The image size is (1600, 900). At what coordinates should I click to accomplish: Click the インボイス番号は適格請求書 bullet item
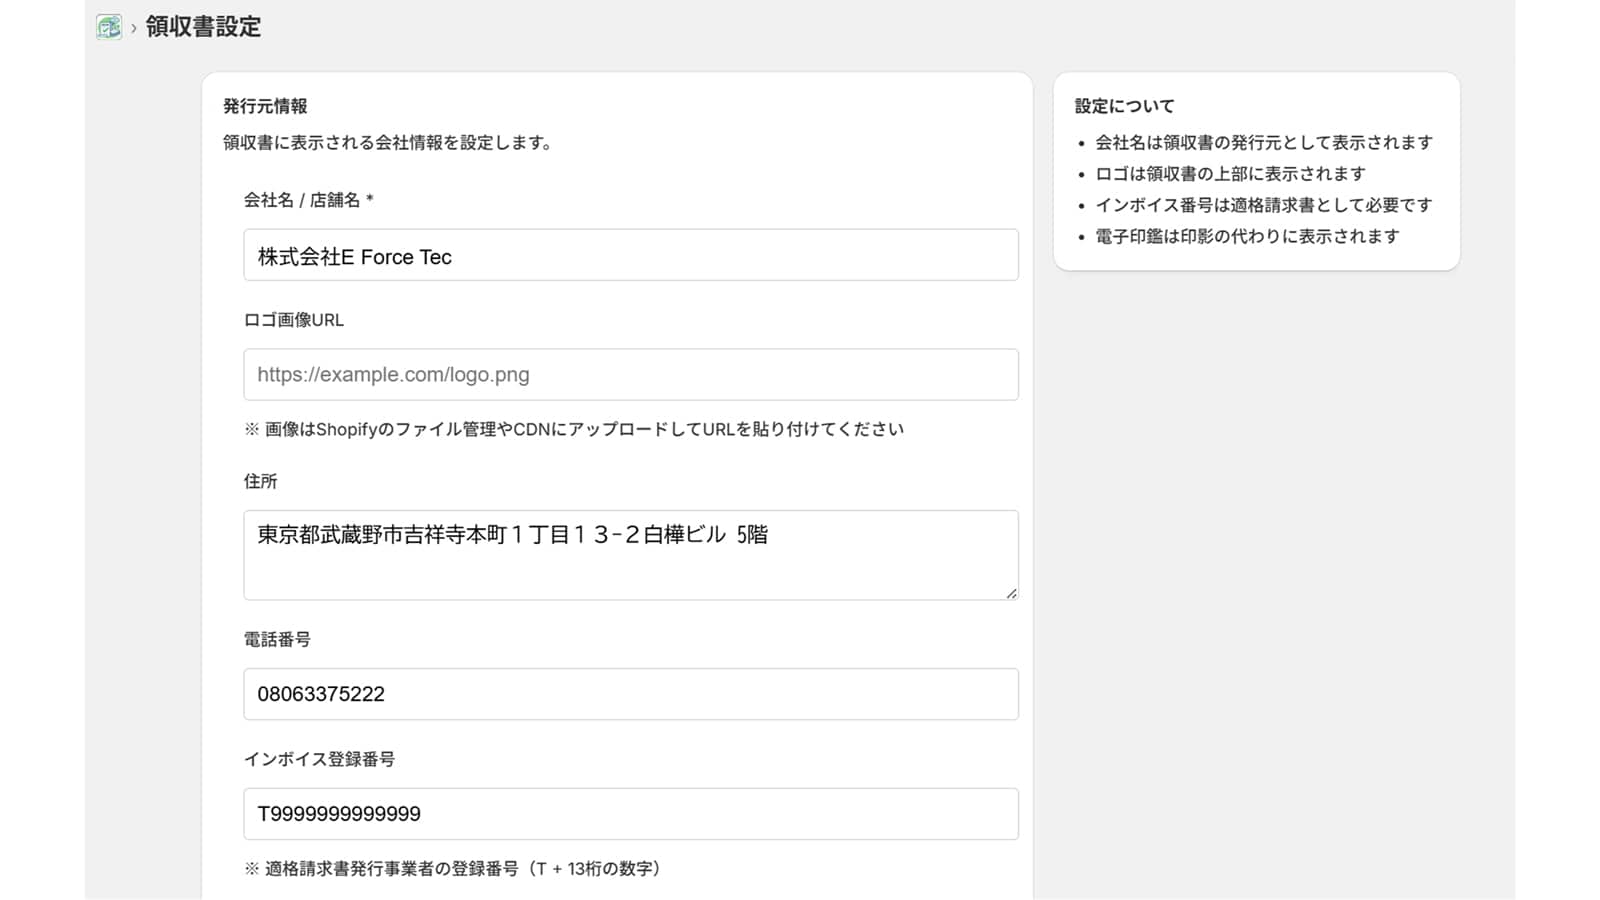pyautogui.click(x=1263, y=205)
